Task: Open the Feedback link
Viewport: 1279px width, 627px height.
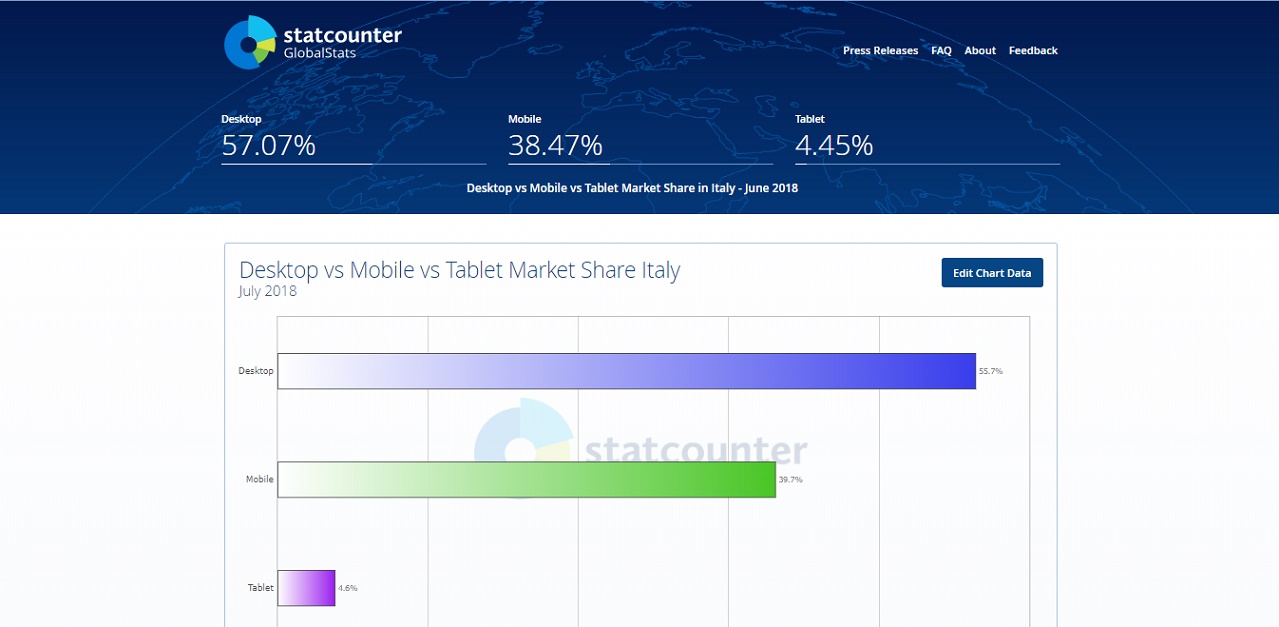Action: click(x=1033, y=51)
